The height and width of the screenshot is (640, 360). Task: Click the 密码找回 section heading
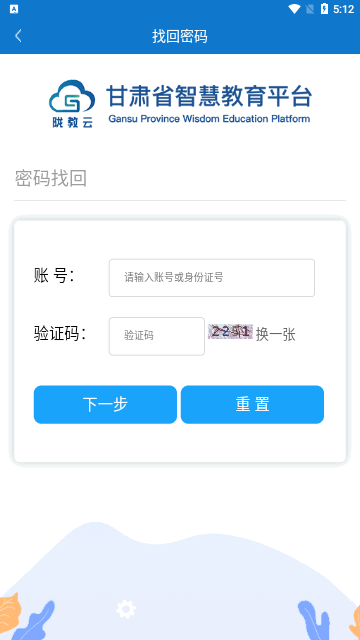coord(51,178)
